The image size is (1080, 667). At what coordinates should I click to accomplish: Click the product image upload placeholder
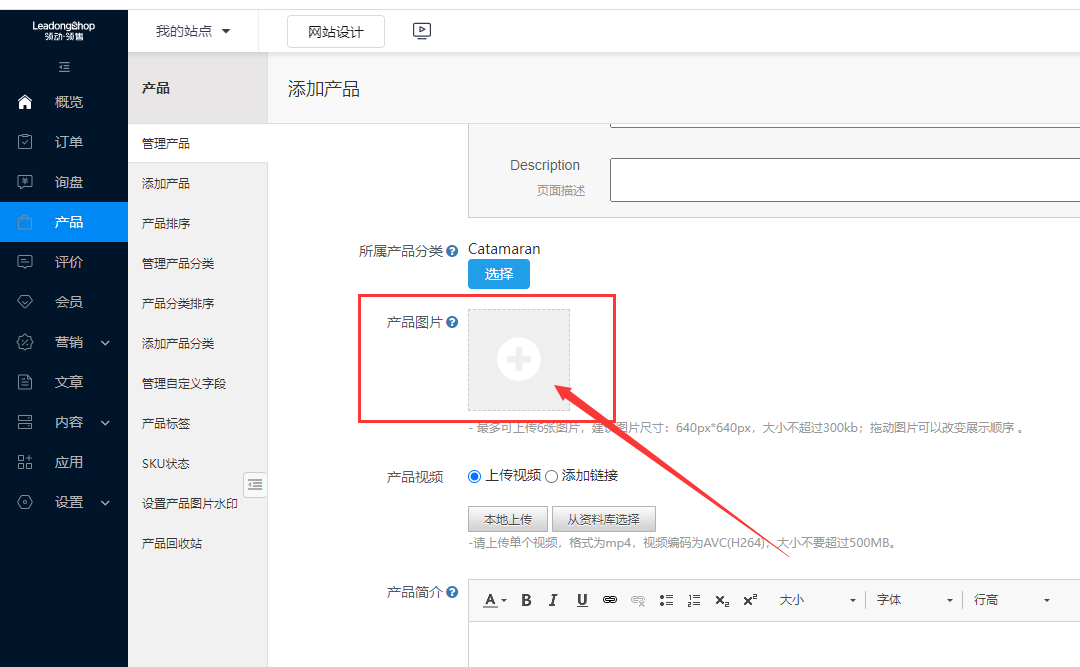519,359
